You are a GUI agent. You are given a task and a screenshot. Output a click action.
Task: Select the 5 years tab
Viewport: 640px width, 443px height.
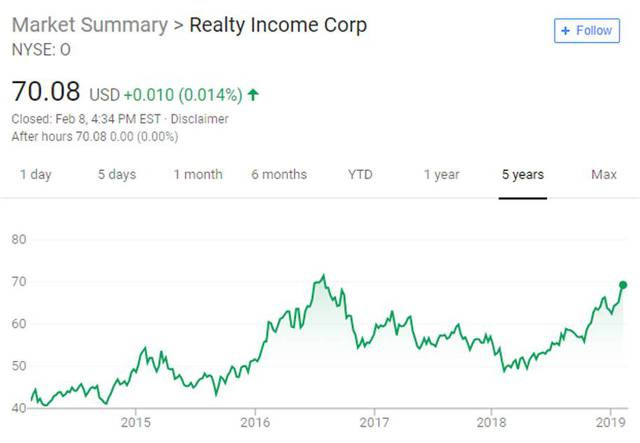[523, 175]
